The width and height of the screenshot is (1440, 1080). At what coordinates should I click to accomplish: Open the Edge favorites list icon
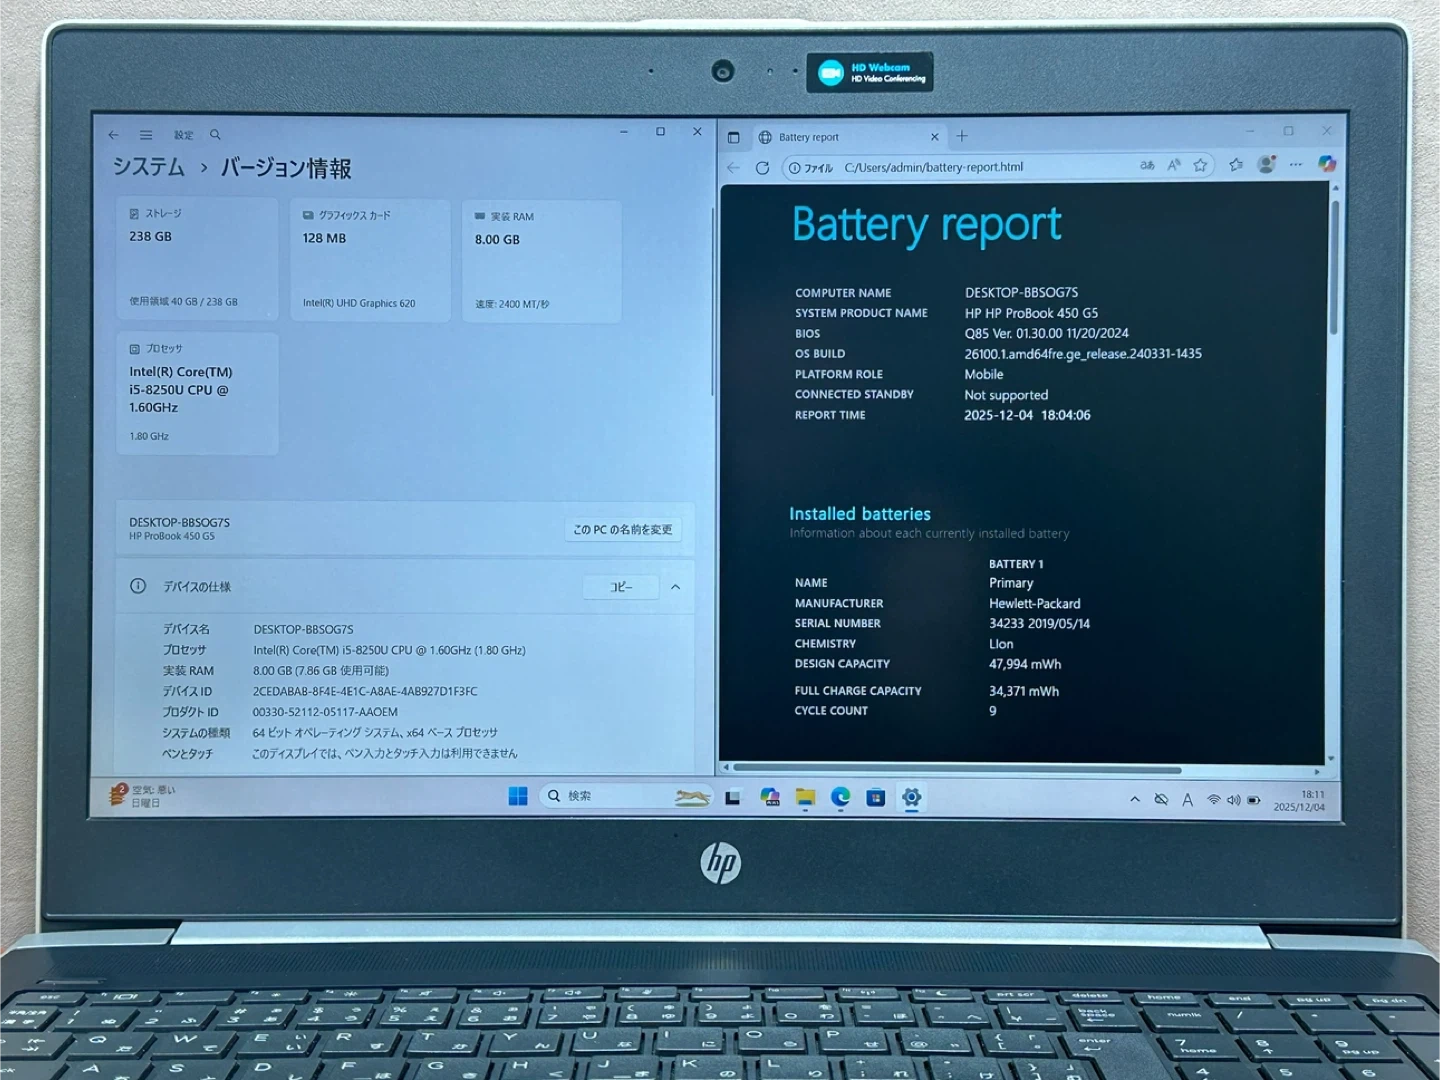point(1236,165)
